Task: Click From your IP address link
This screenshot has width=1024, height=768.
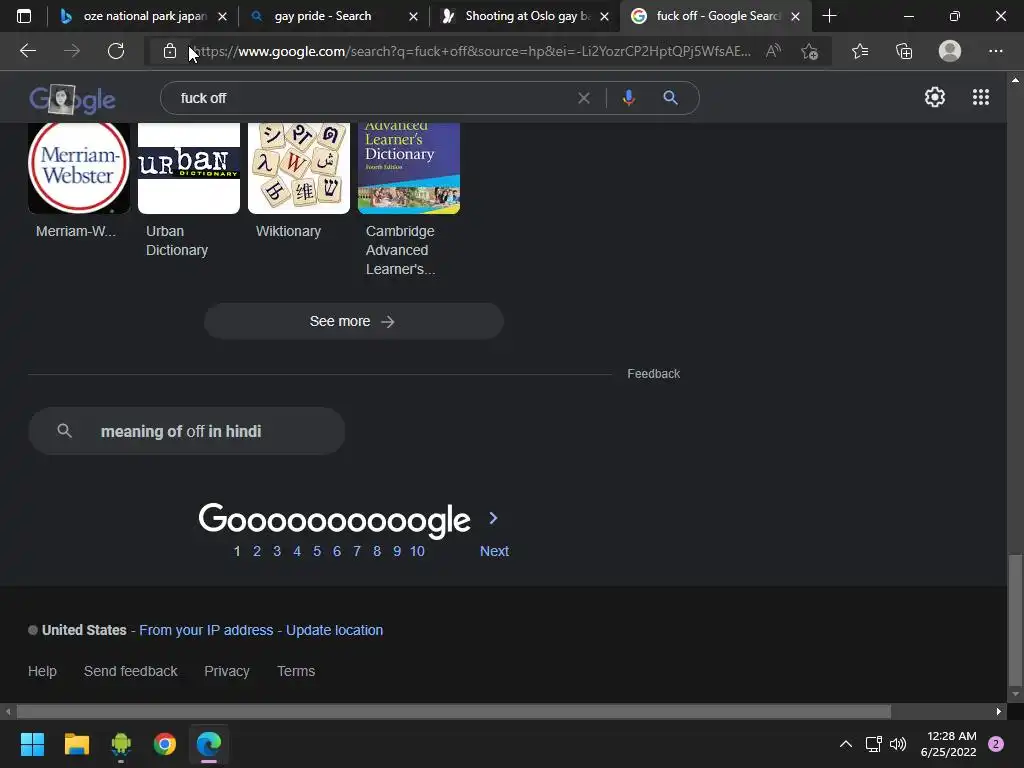Action: coord(206,630)
